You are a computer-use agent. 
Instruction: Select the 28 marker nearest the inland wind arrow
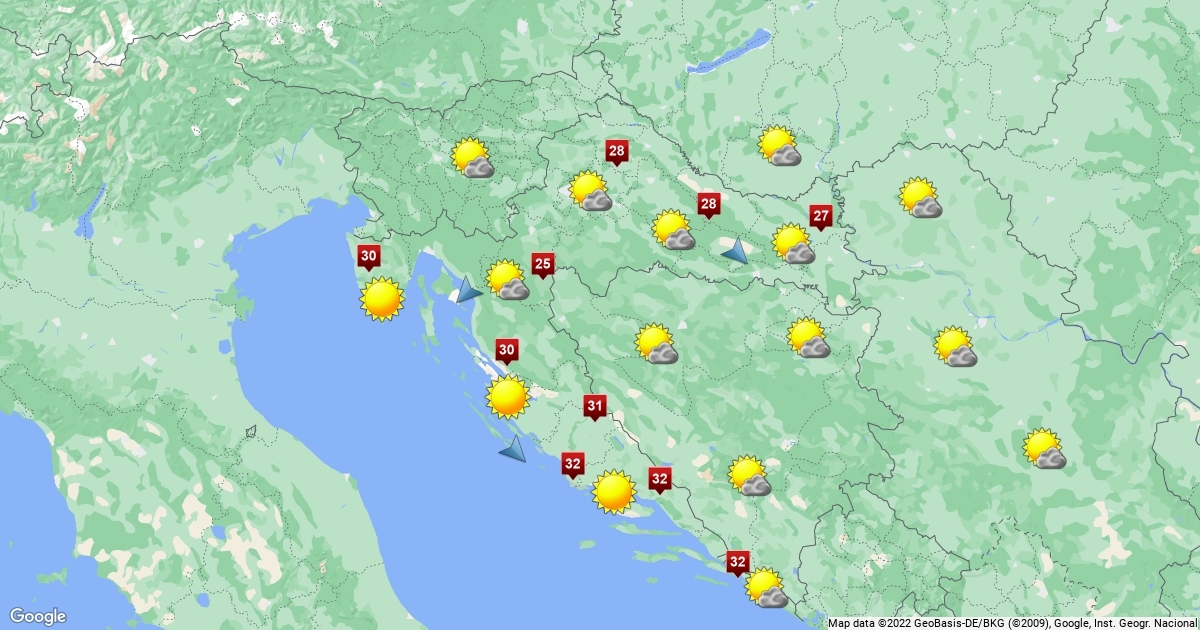pyautogui.click(x=708, y=206)
